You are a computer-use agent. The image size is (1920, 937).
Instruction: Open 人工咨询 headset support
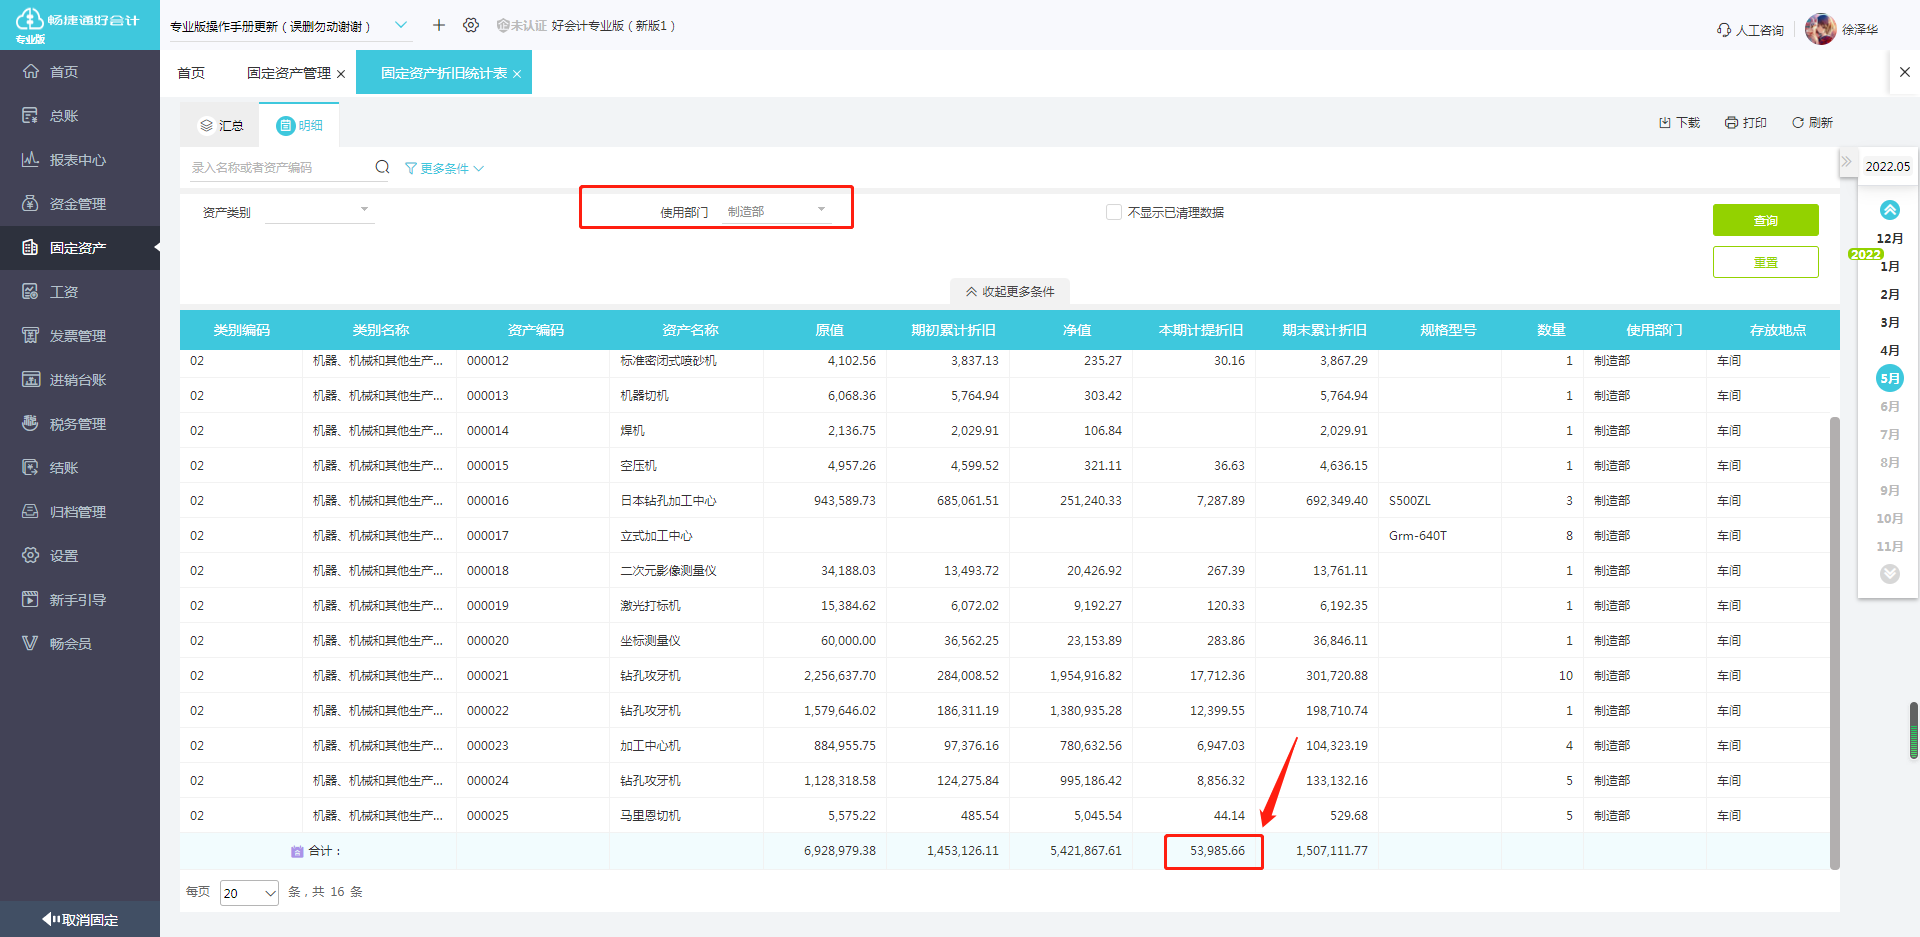click(1750, 30)
